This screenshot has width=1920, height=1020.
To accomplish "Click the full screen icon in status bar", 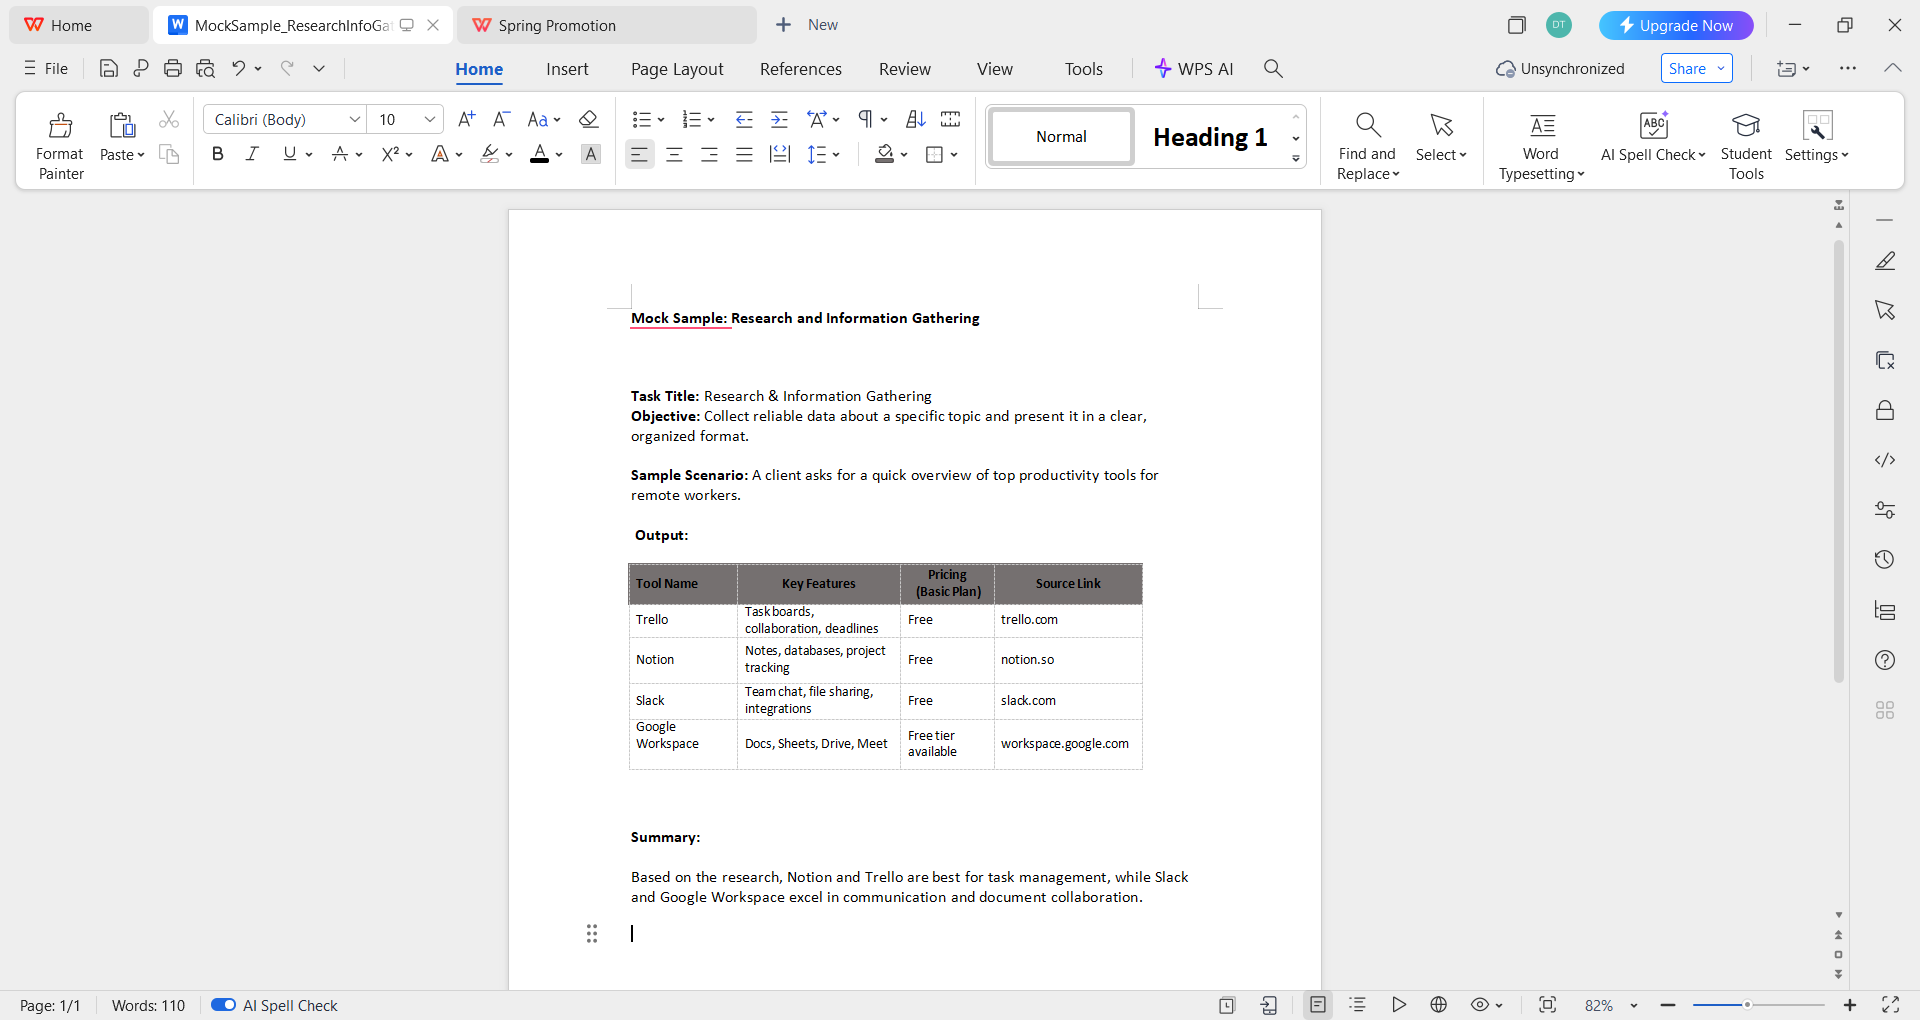I will [x=1890, y=1005].
